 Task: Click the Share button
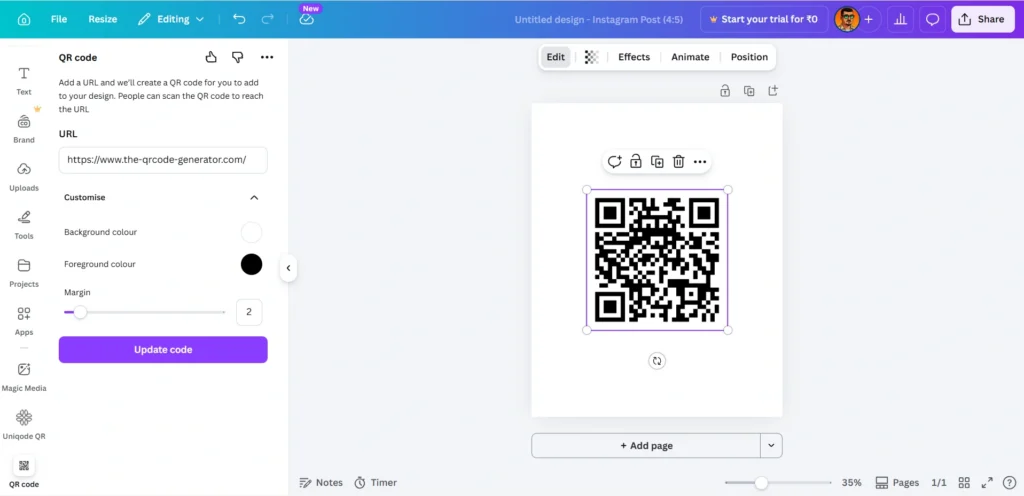(982, 20)
